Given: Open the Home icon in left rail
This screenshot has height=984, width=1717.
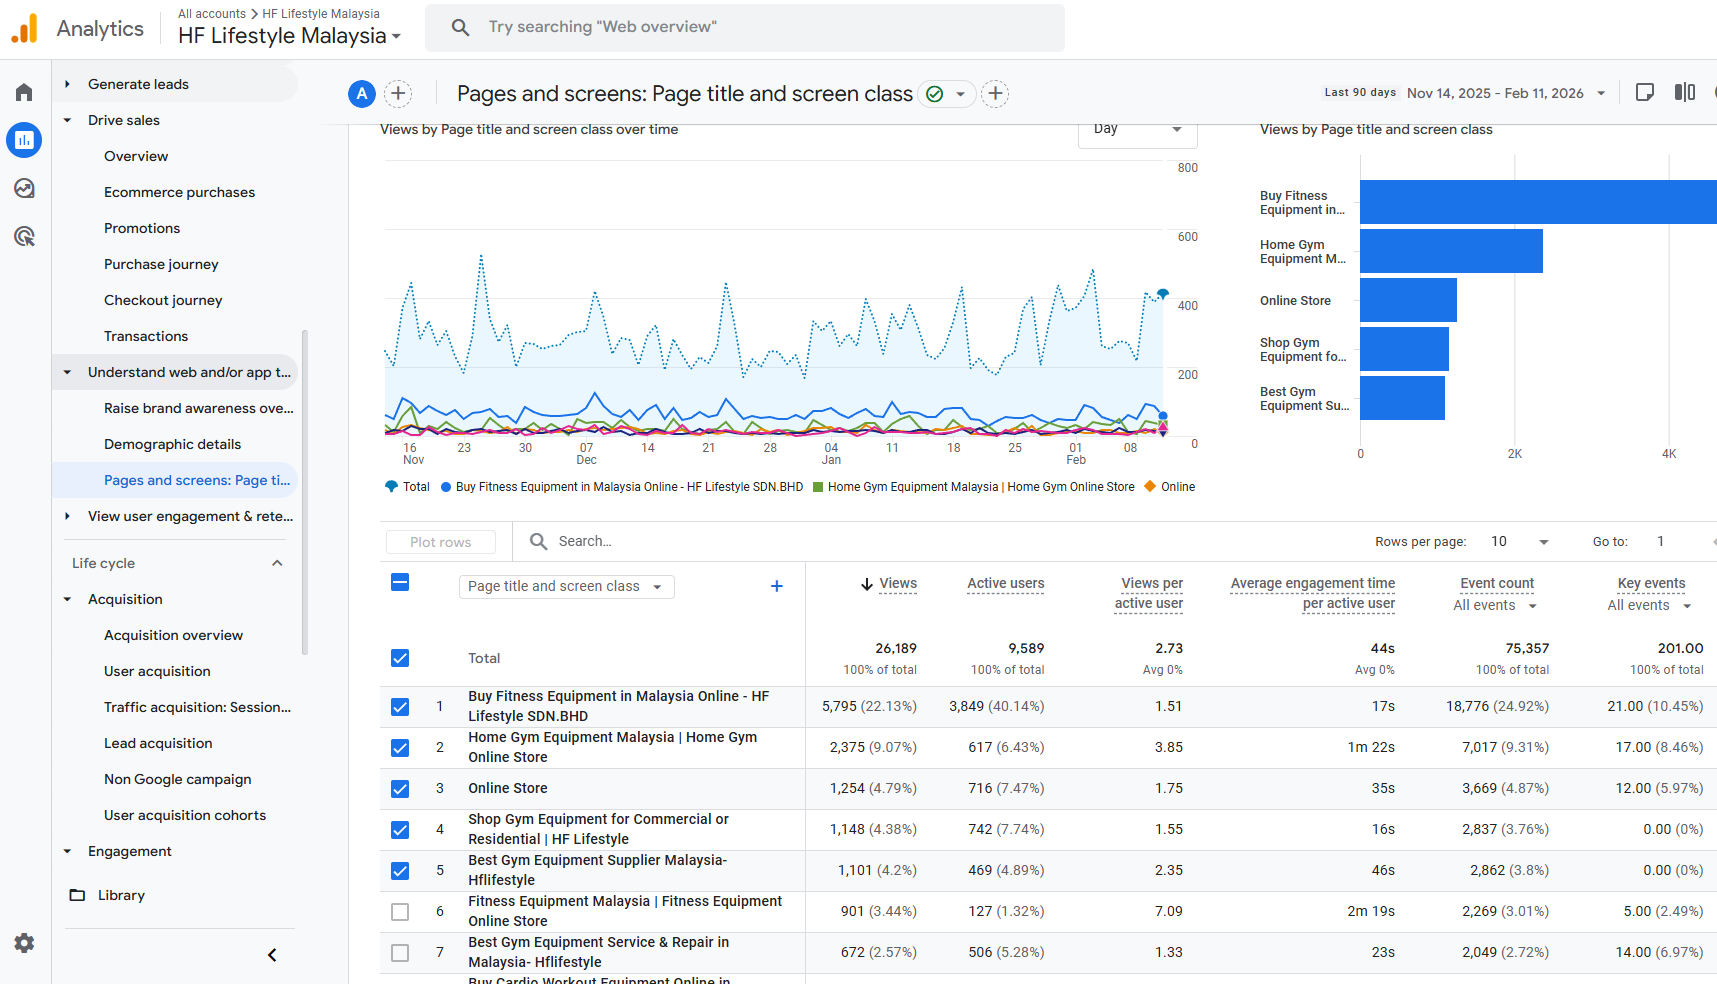Looking at the screenshot, I should tap(24, 93).
